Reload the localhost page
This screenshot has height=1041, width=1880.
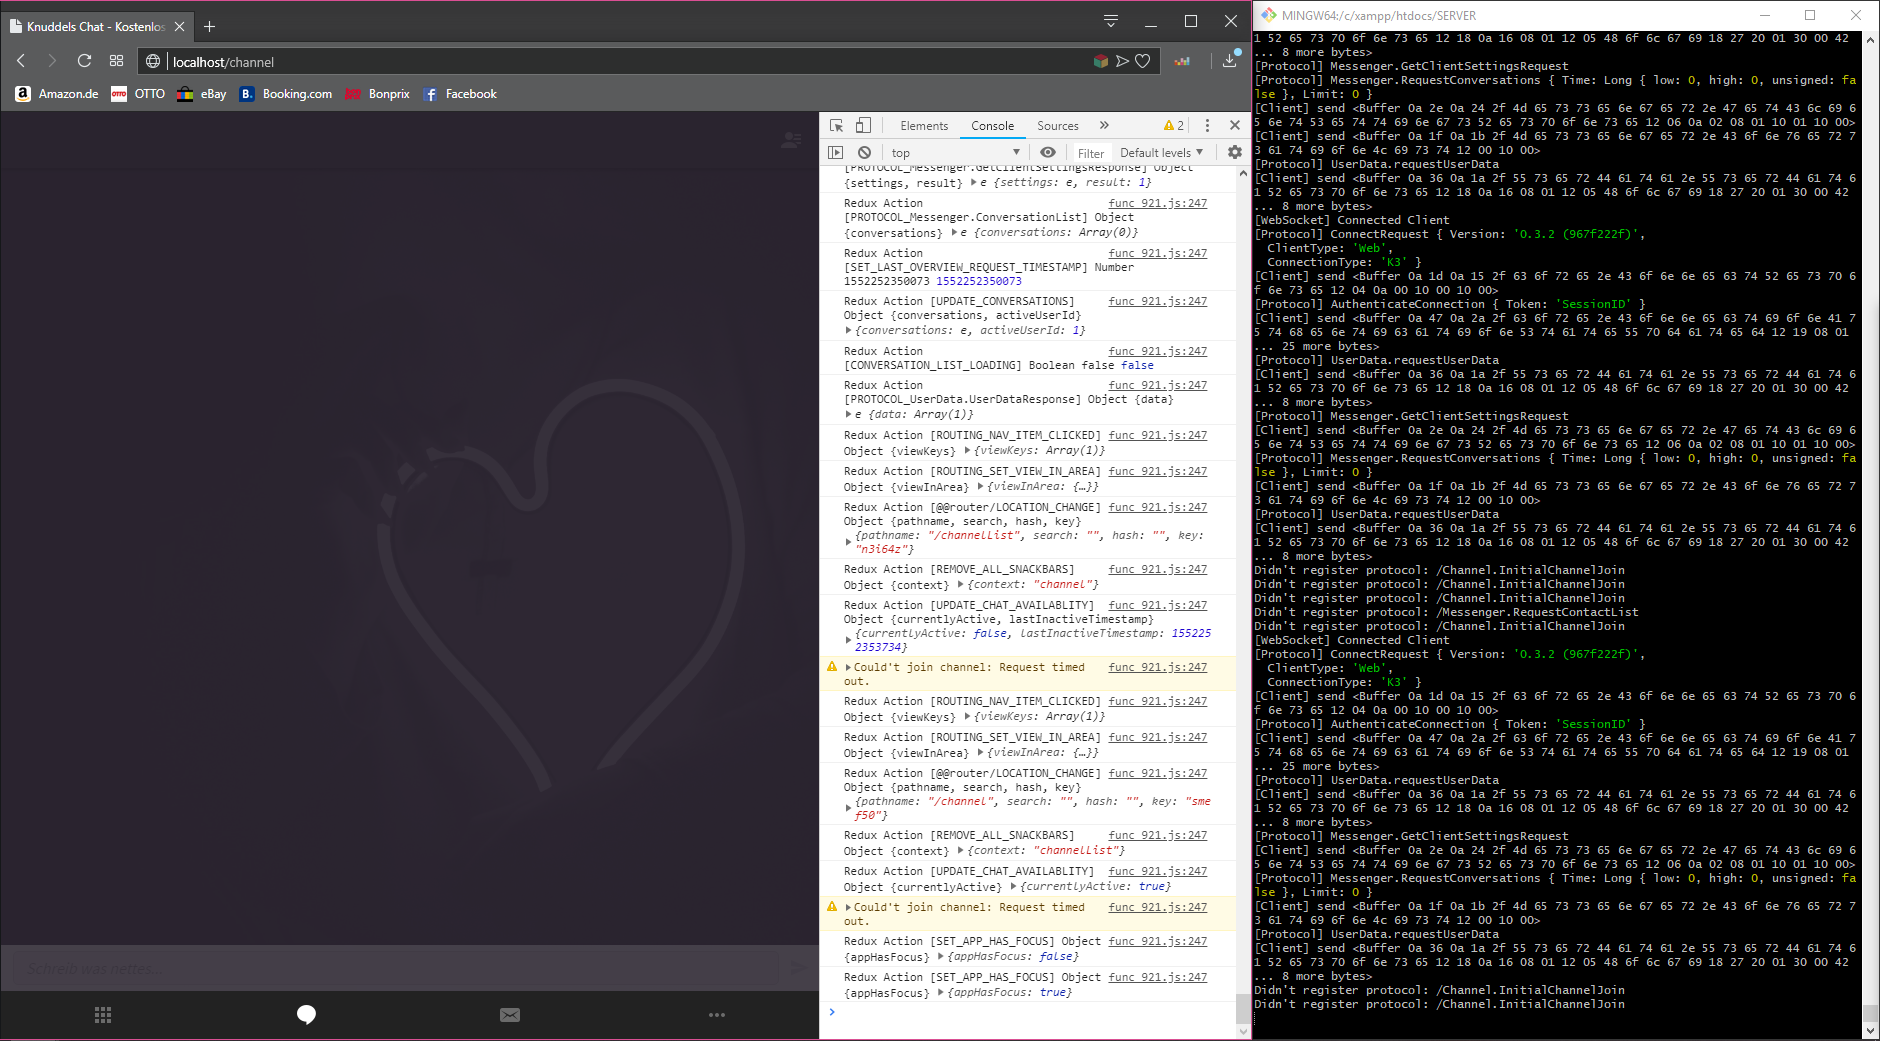84,61
